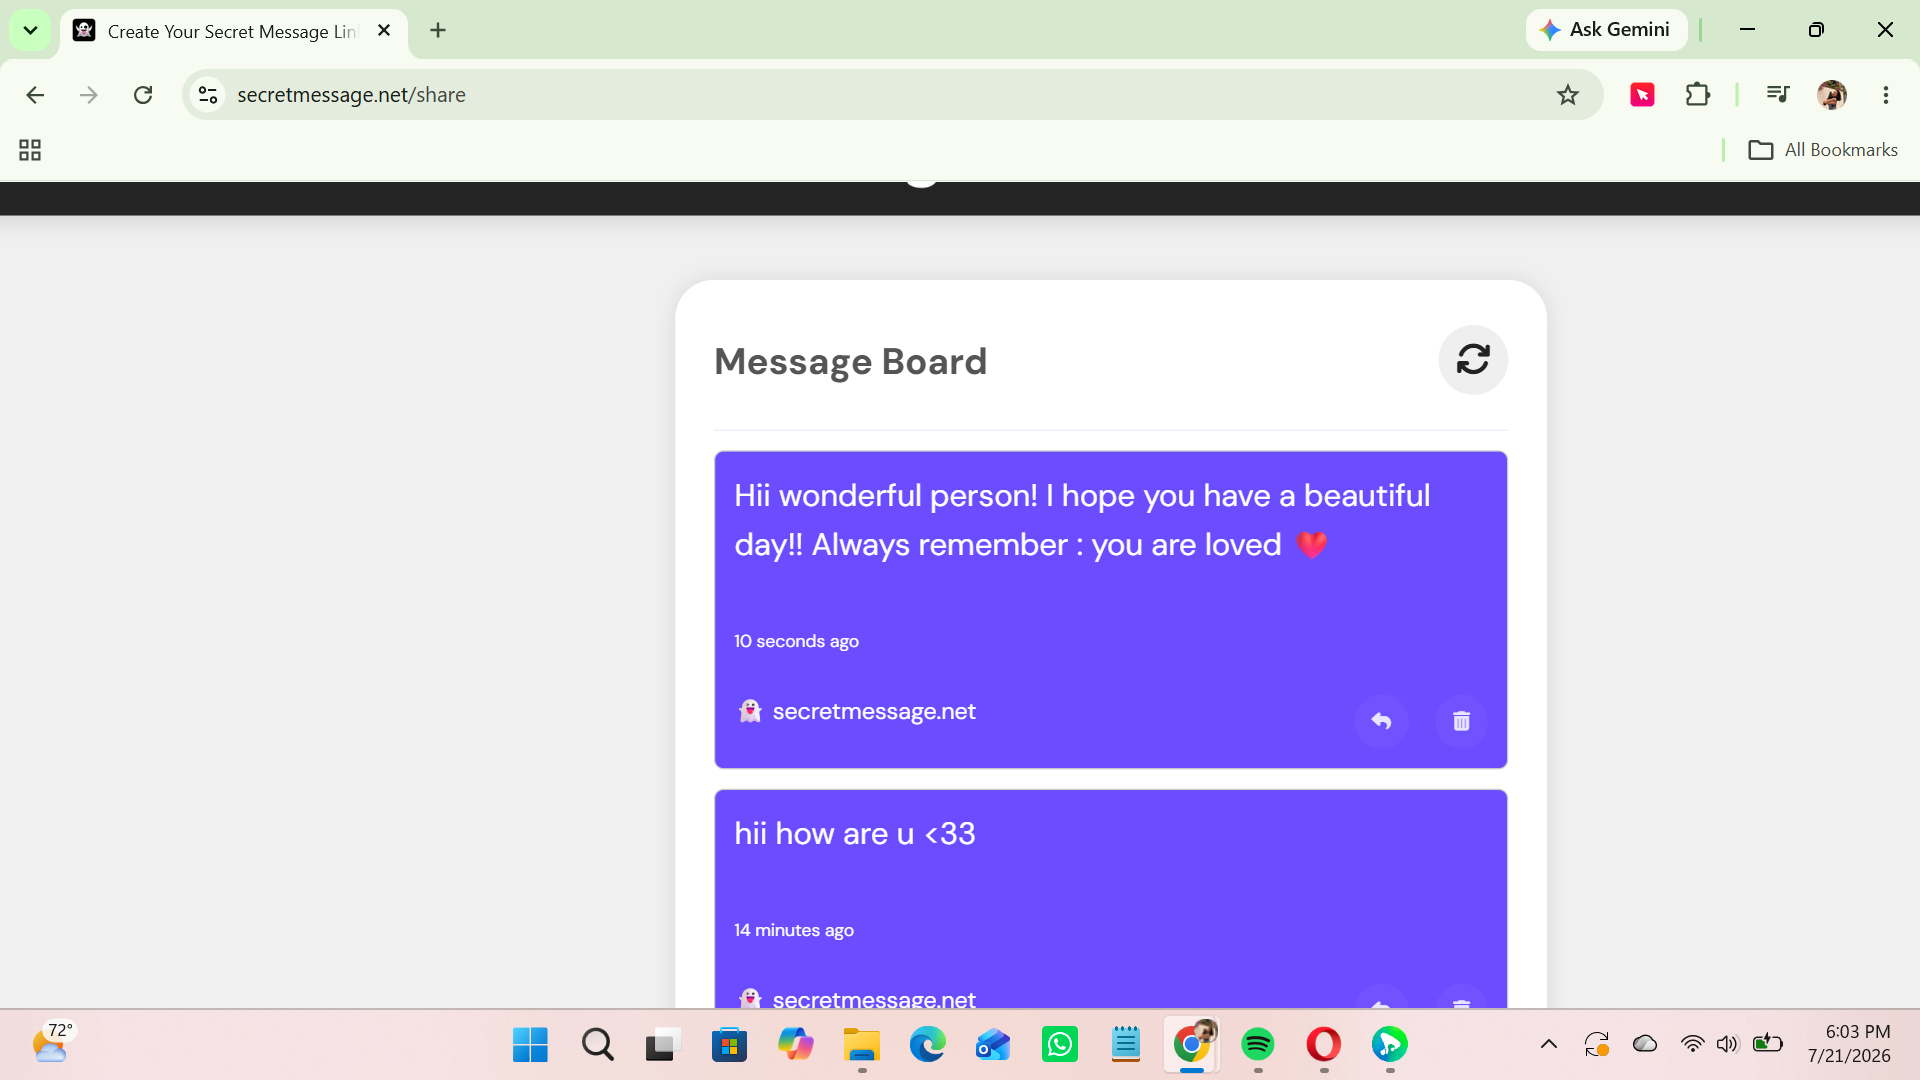The height and width of the screenshot is (1080, 1920).
Task: Launch Opera from the taskbar
Action: click(x=1323, y=1045)
